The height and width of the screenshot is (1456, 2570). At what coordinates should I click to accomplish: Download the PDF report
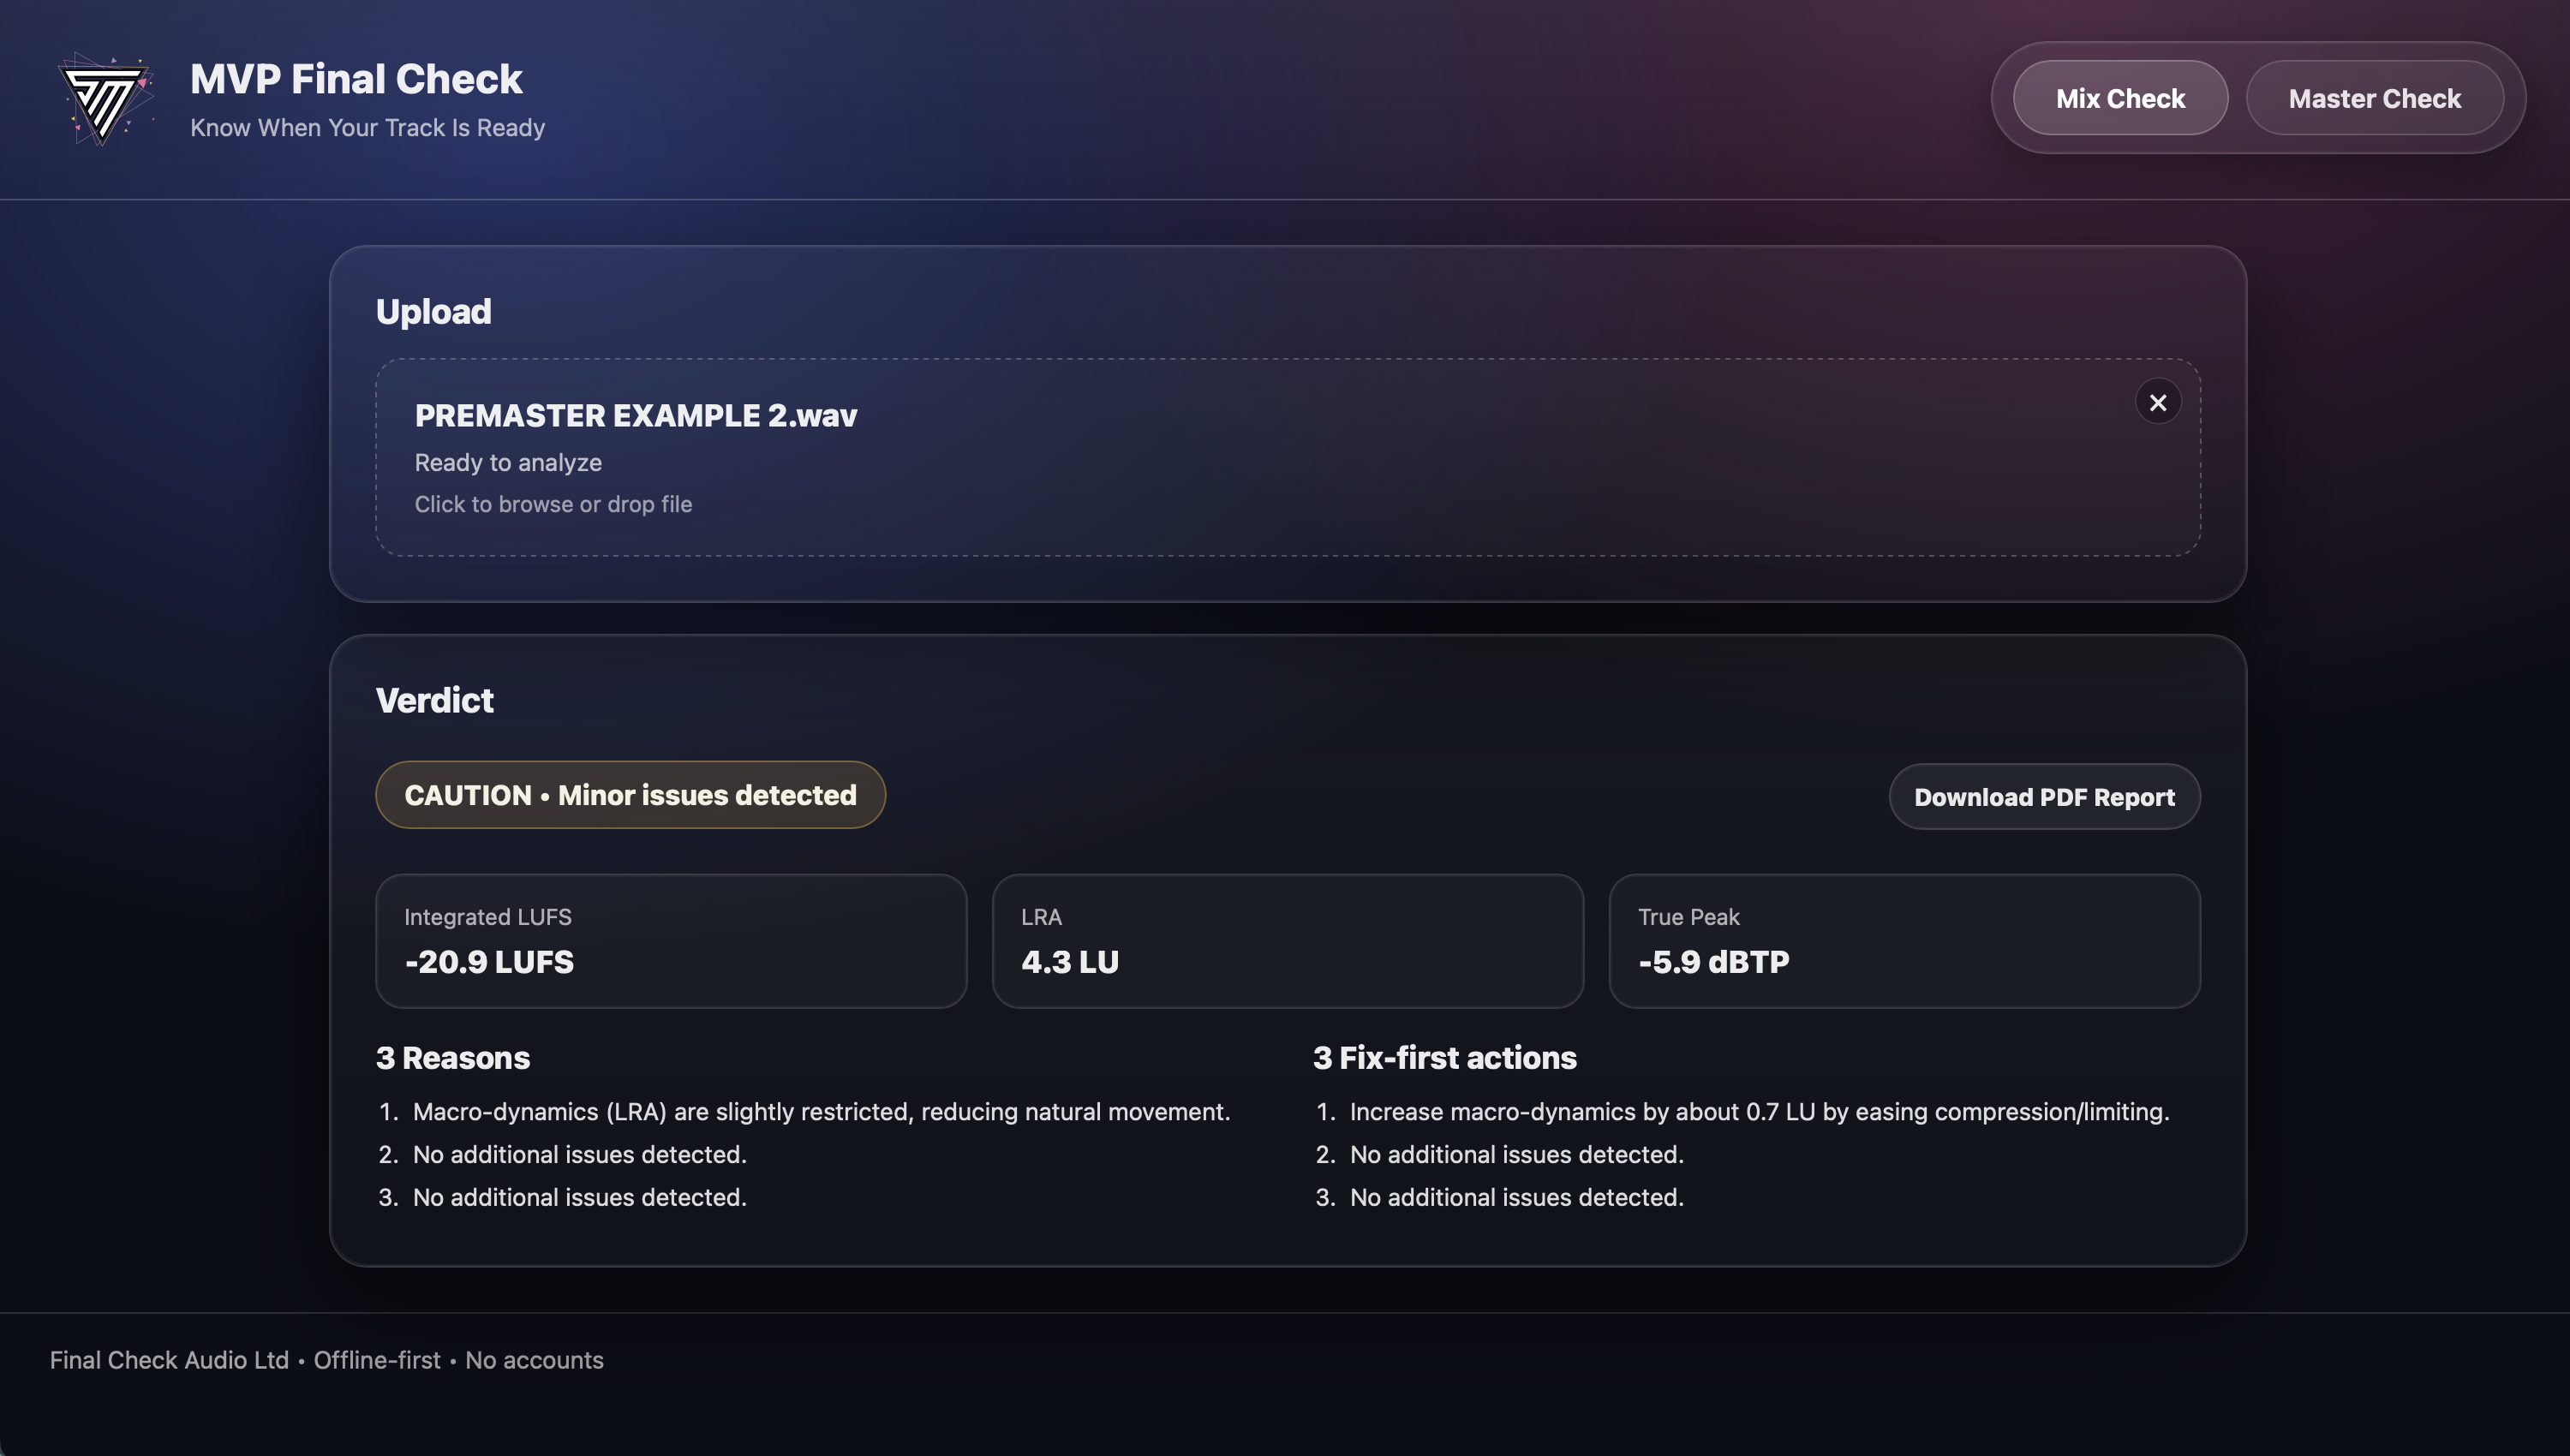tap(2043, 797)
